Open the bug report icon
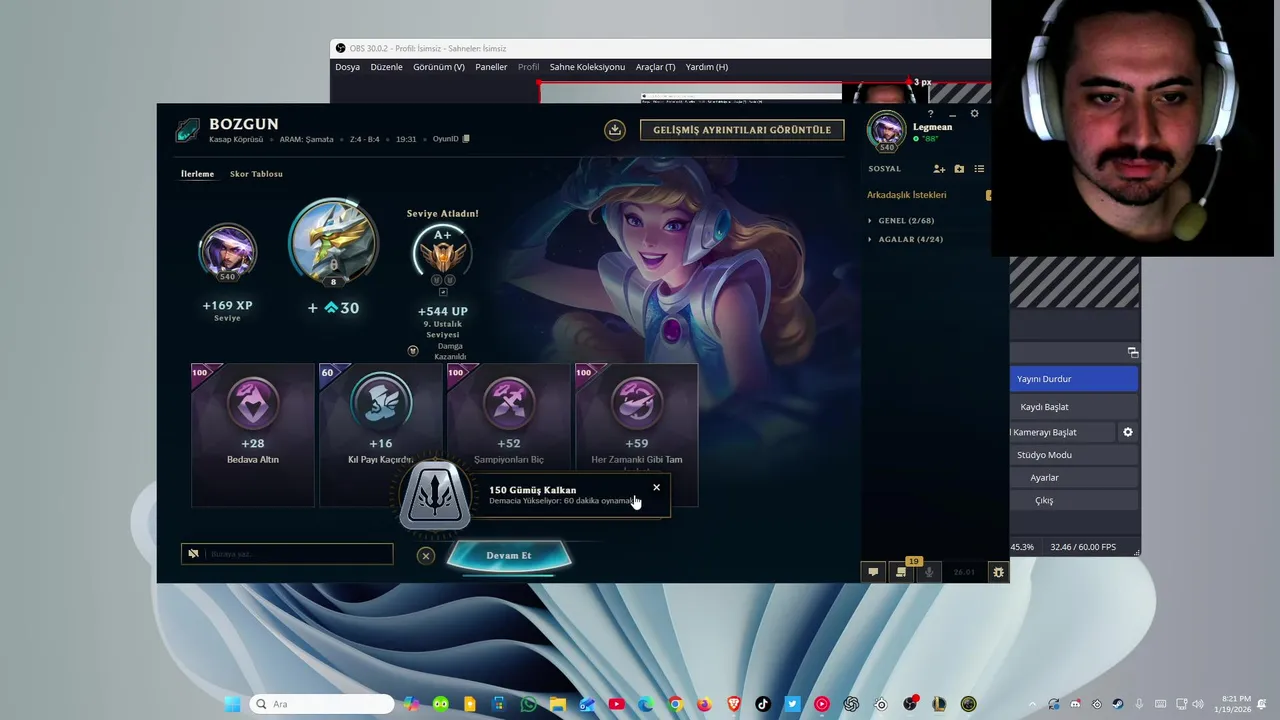Image resolution: width=1280 pixels, height=720 pixels. [997, 572]
